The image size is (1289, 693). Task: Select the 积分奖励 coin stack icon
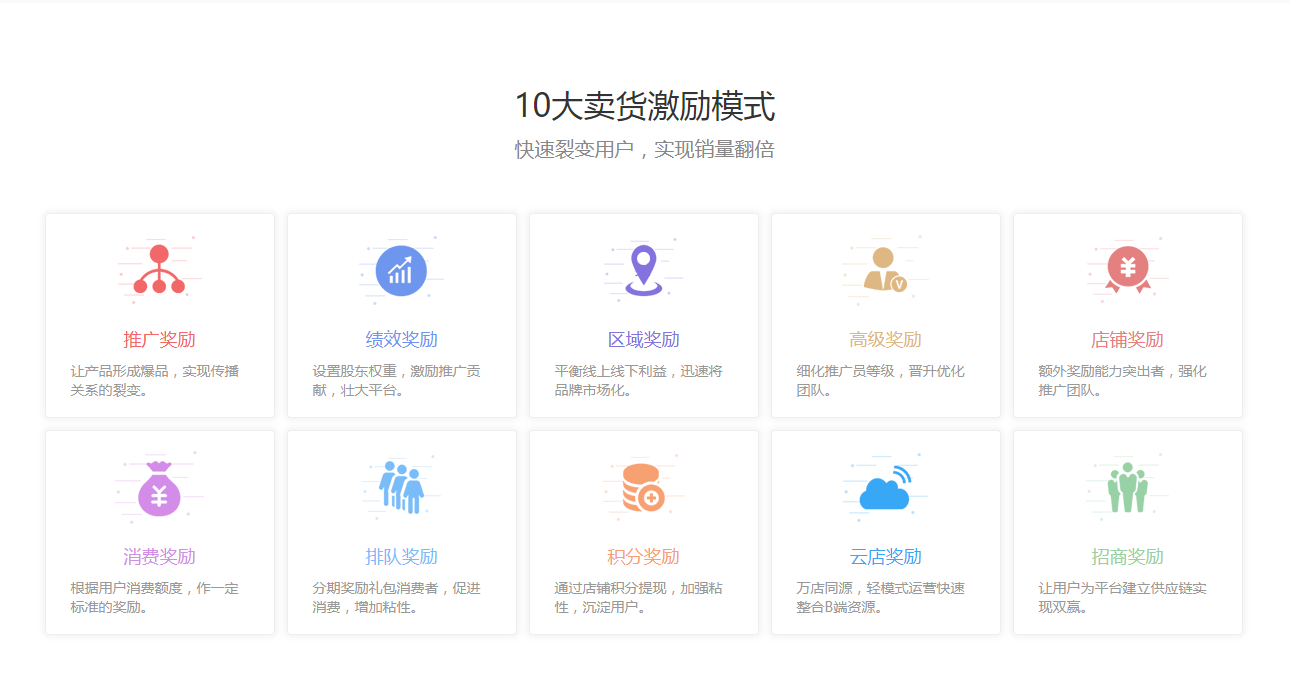(x=643, y=487)
